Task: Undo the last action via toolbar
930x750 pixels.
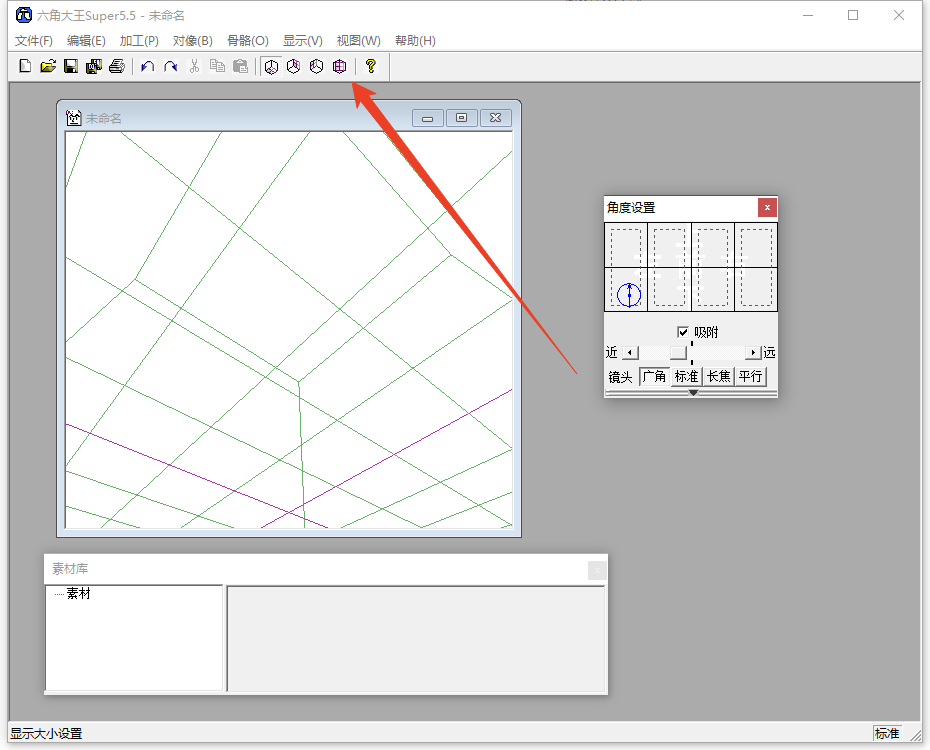Action: 147,67
